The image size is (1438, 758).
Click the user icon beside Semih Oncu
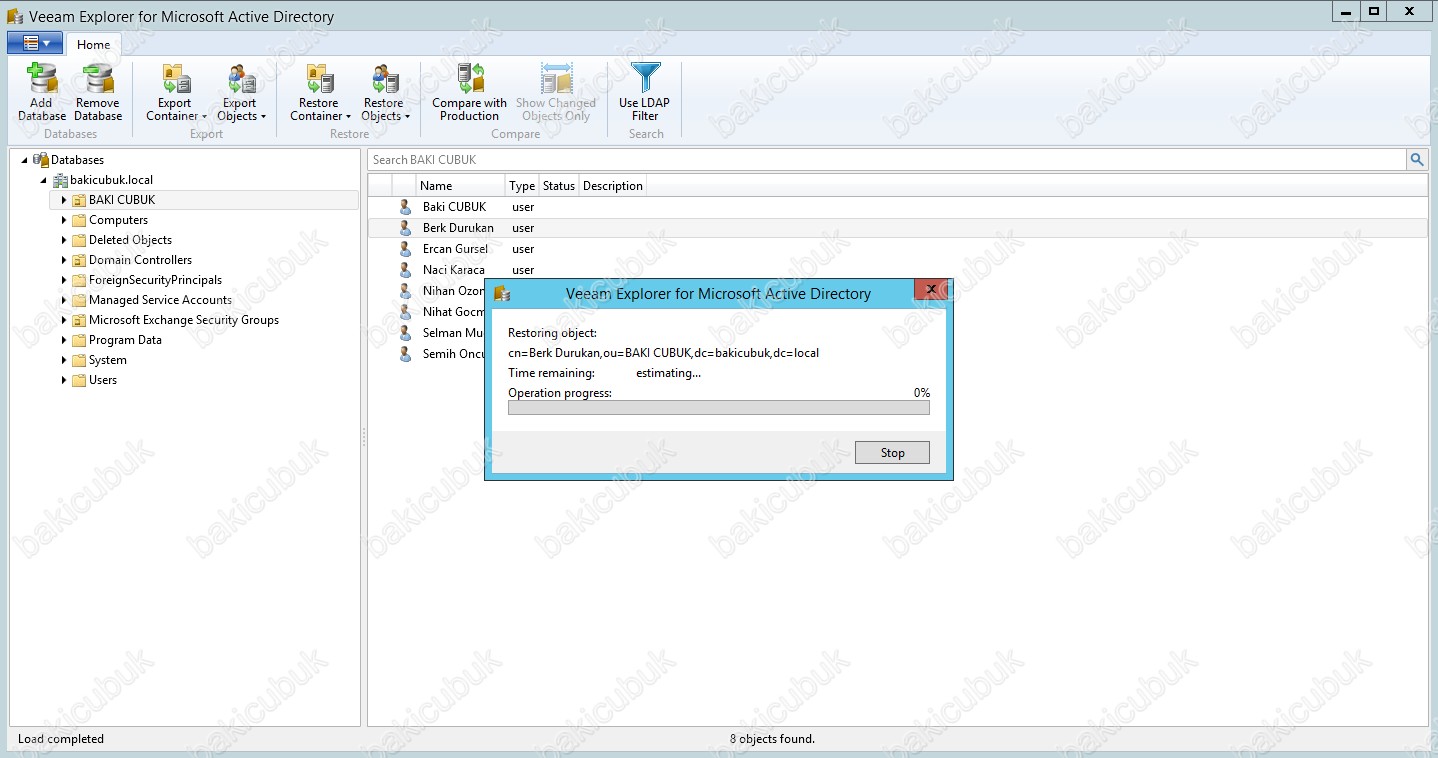pos(405,354)
